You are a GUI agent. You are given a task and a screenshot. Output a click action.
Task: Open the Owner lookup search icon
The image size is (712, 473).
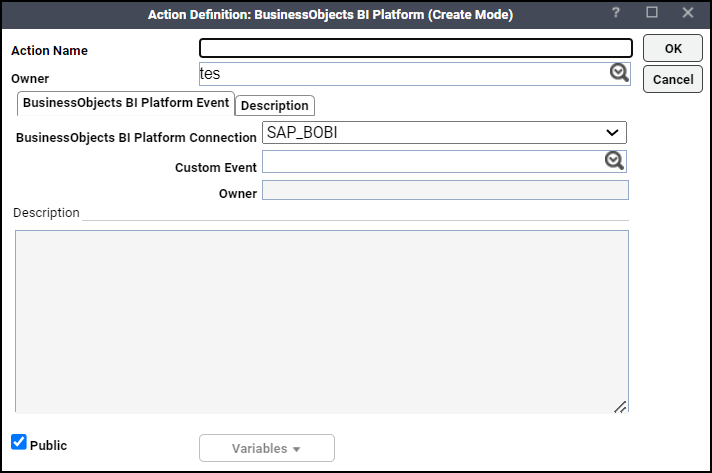(x=619, y=73)
